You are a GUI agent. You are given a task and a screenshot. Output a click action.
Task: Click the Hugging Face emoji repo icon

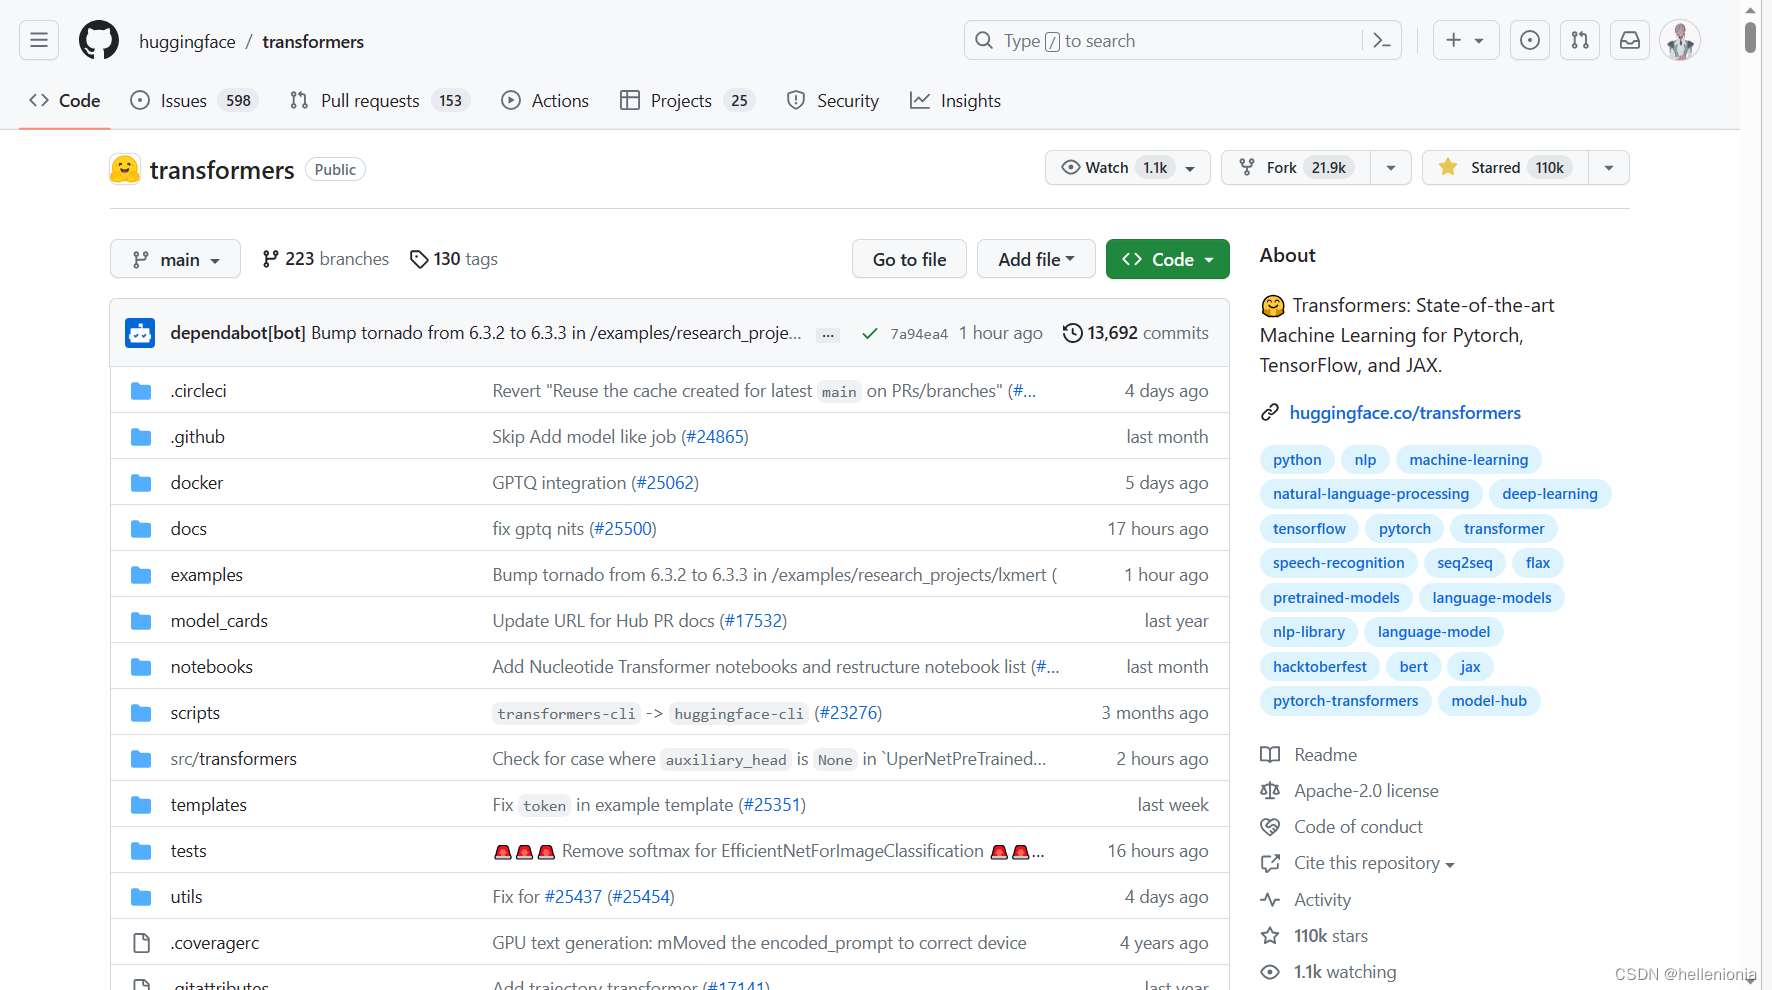(x=125, y=169)
